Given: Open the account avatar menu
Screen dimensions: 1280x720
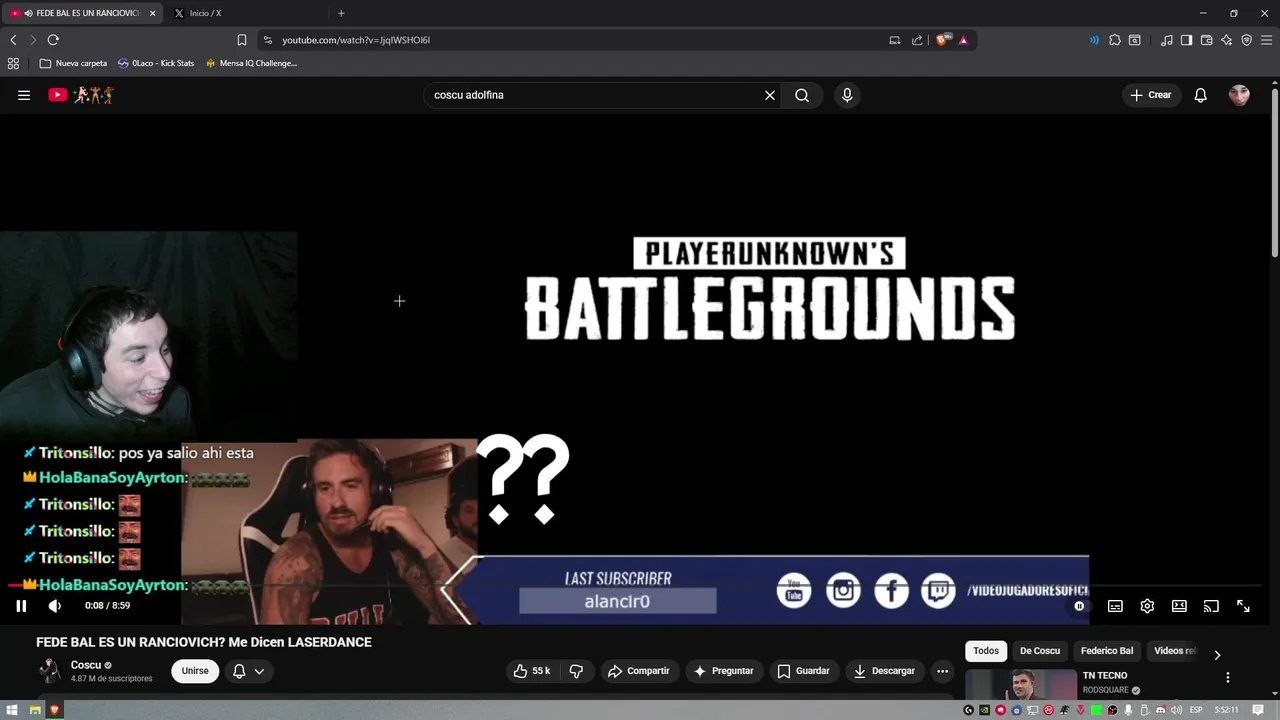Looking at the screenshot, I should click(1239, 95).
